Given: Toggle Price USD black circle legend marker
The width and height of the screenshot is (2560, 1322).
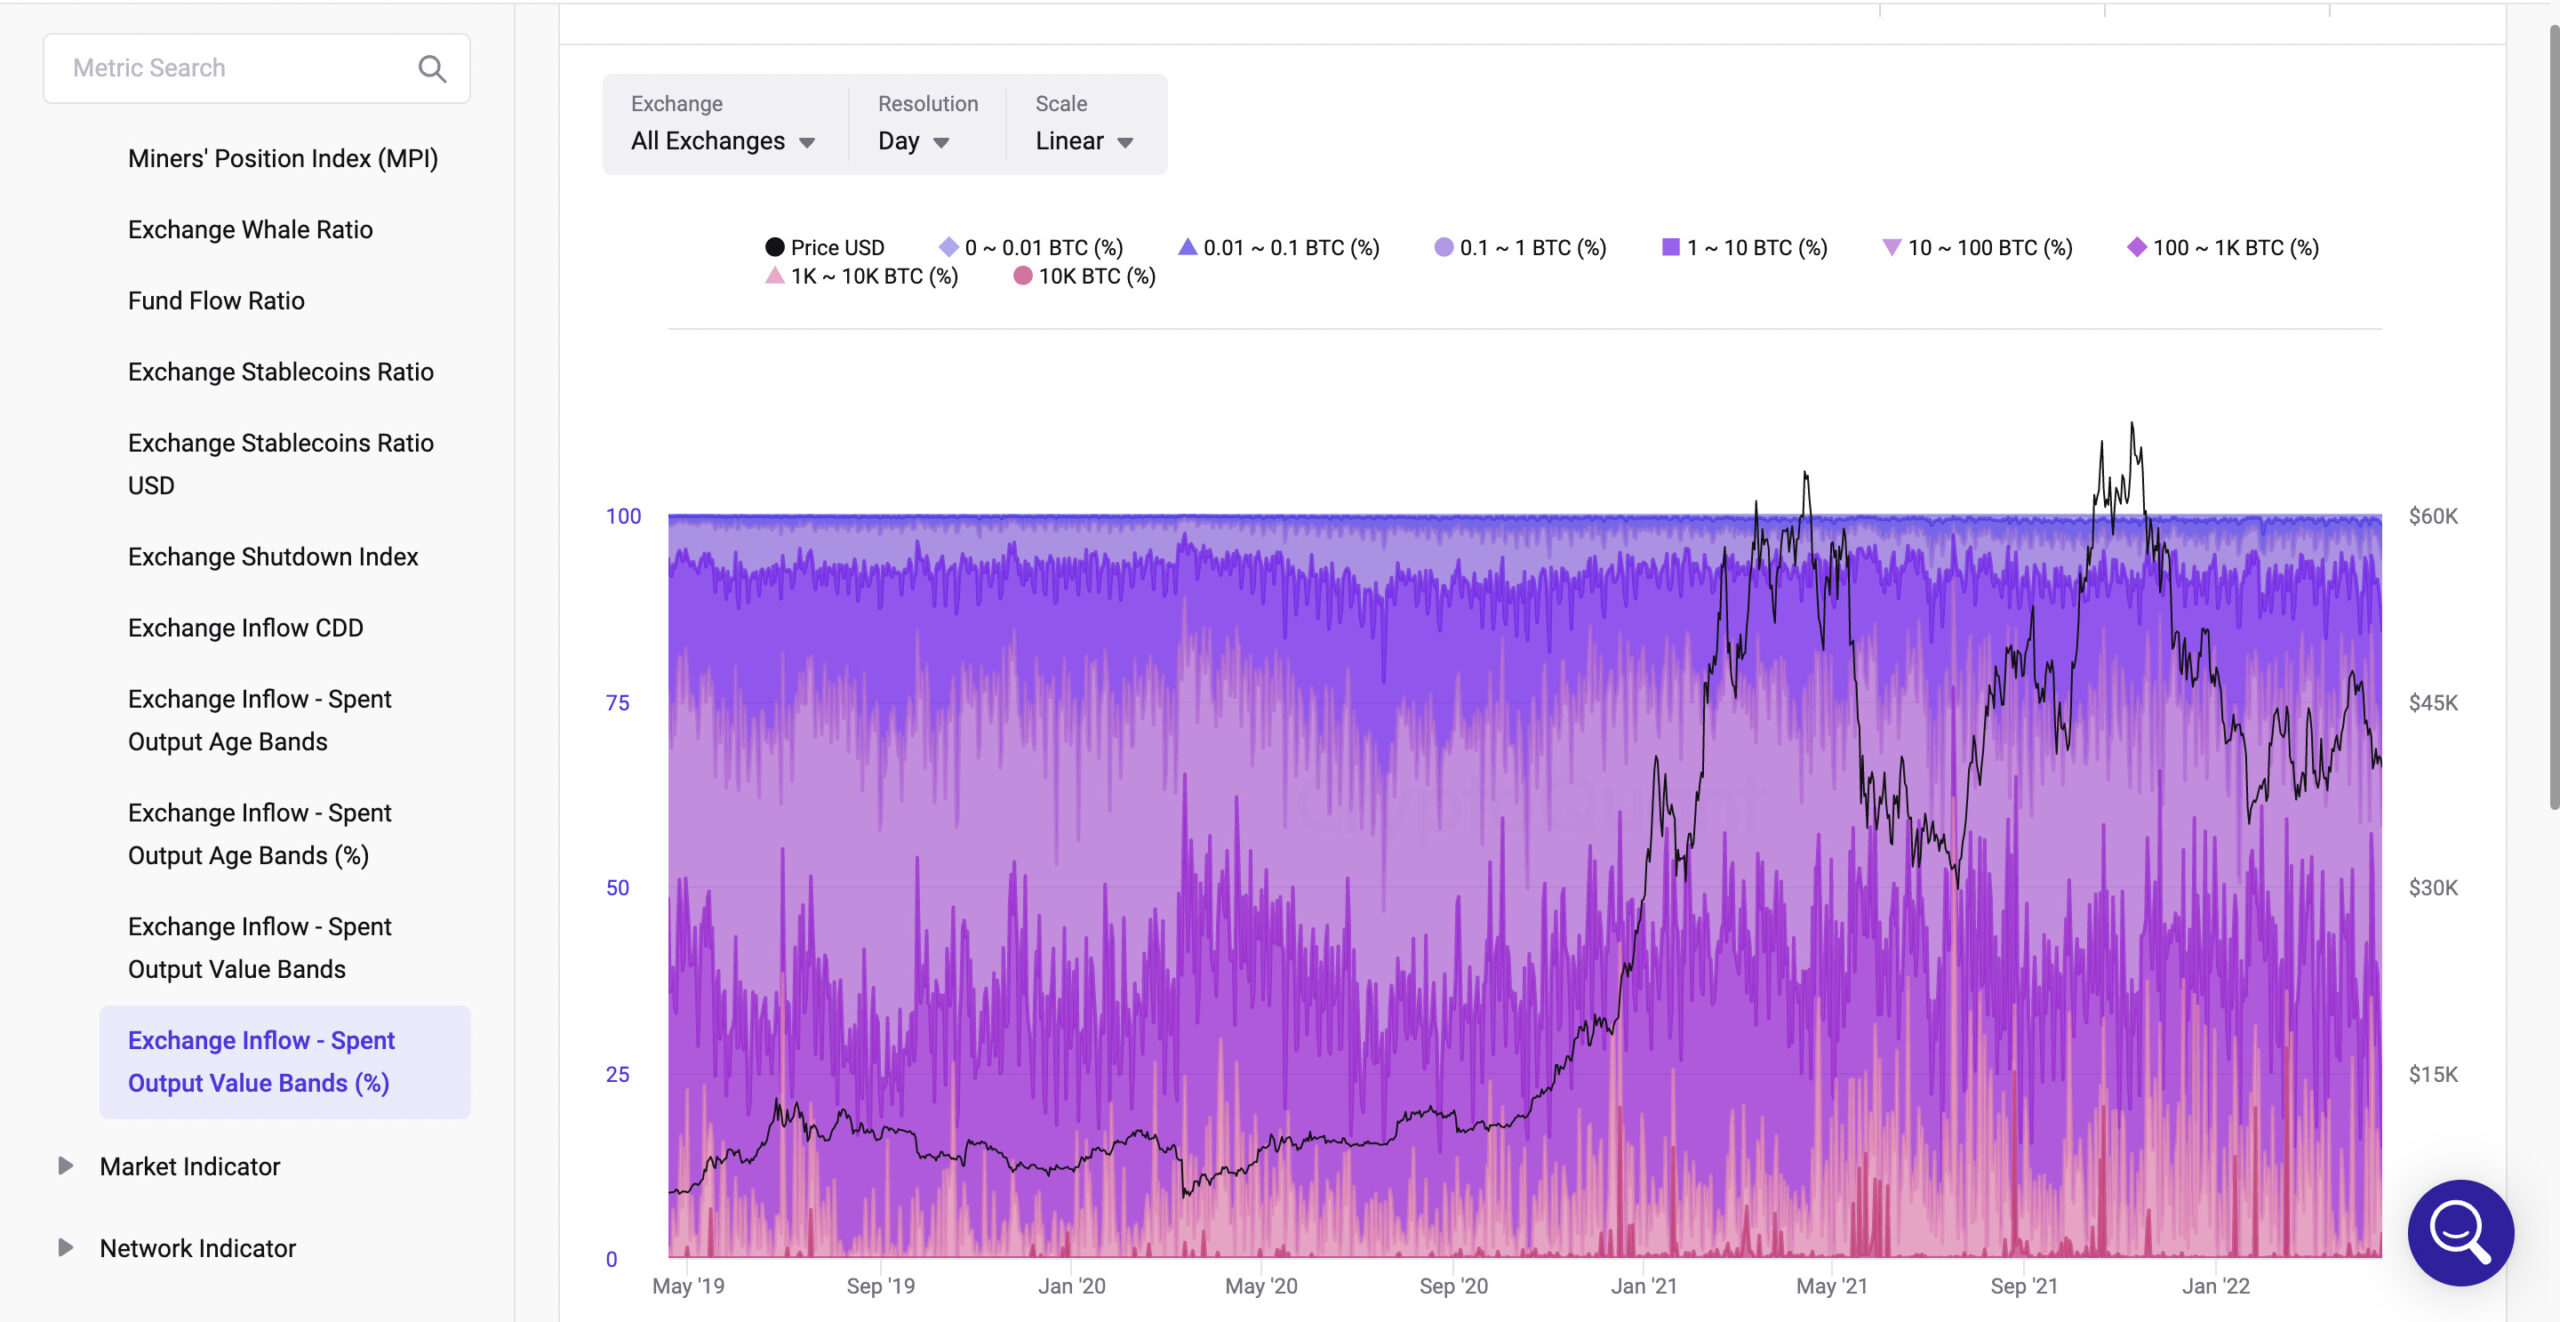Looking at the screenshot, I should pyautogui.click(x=775, y=247).
